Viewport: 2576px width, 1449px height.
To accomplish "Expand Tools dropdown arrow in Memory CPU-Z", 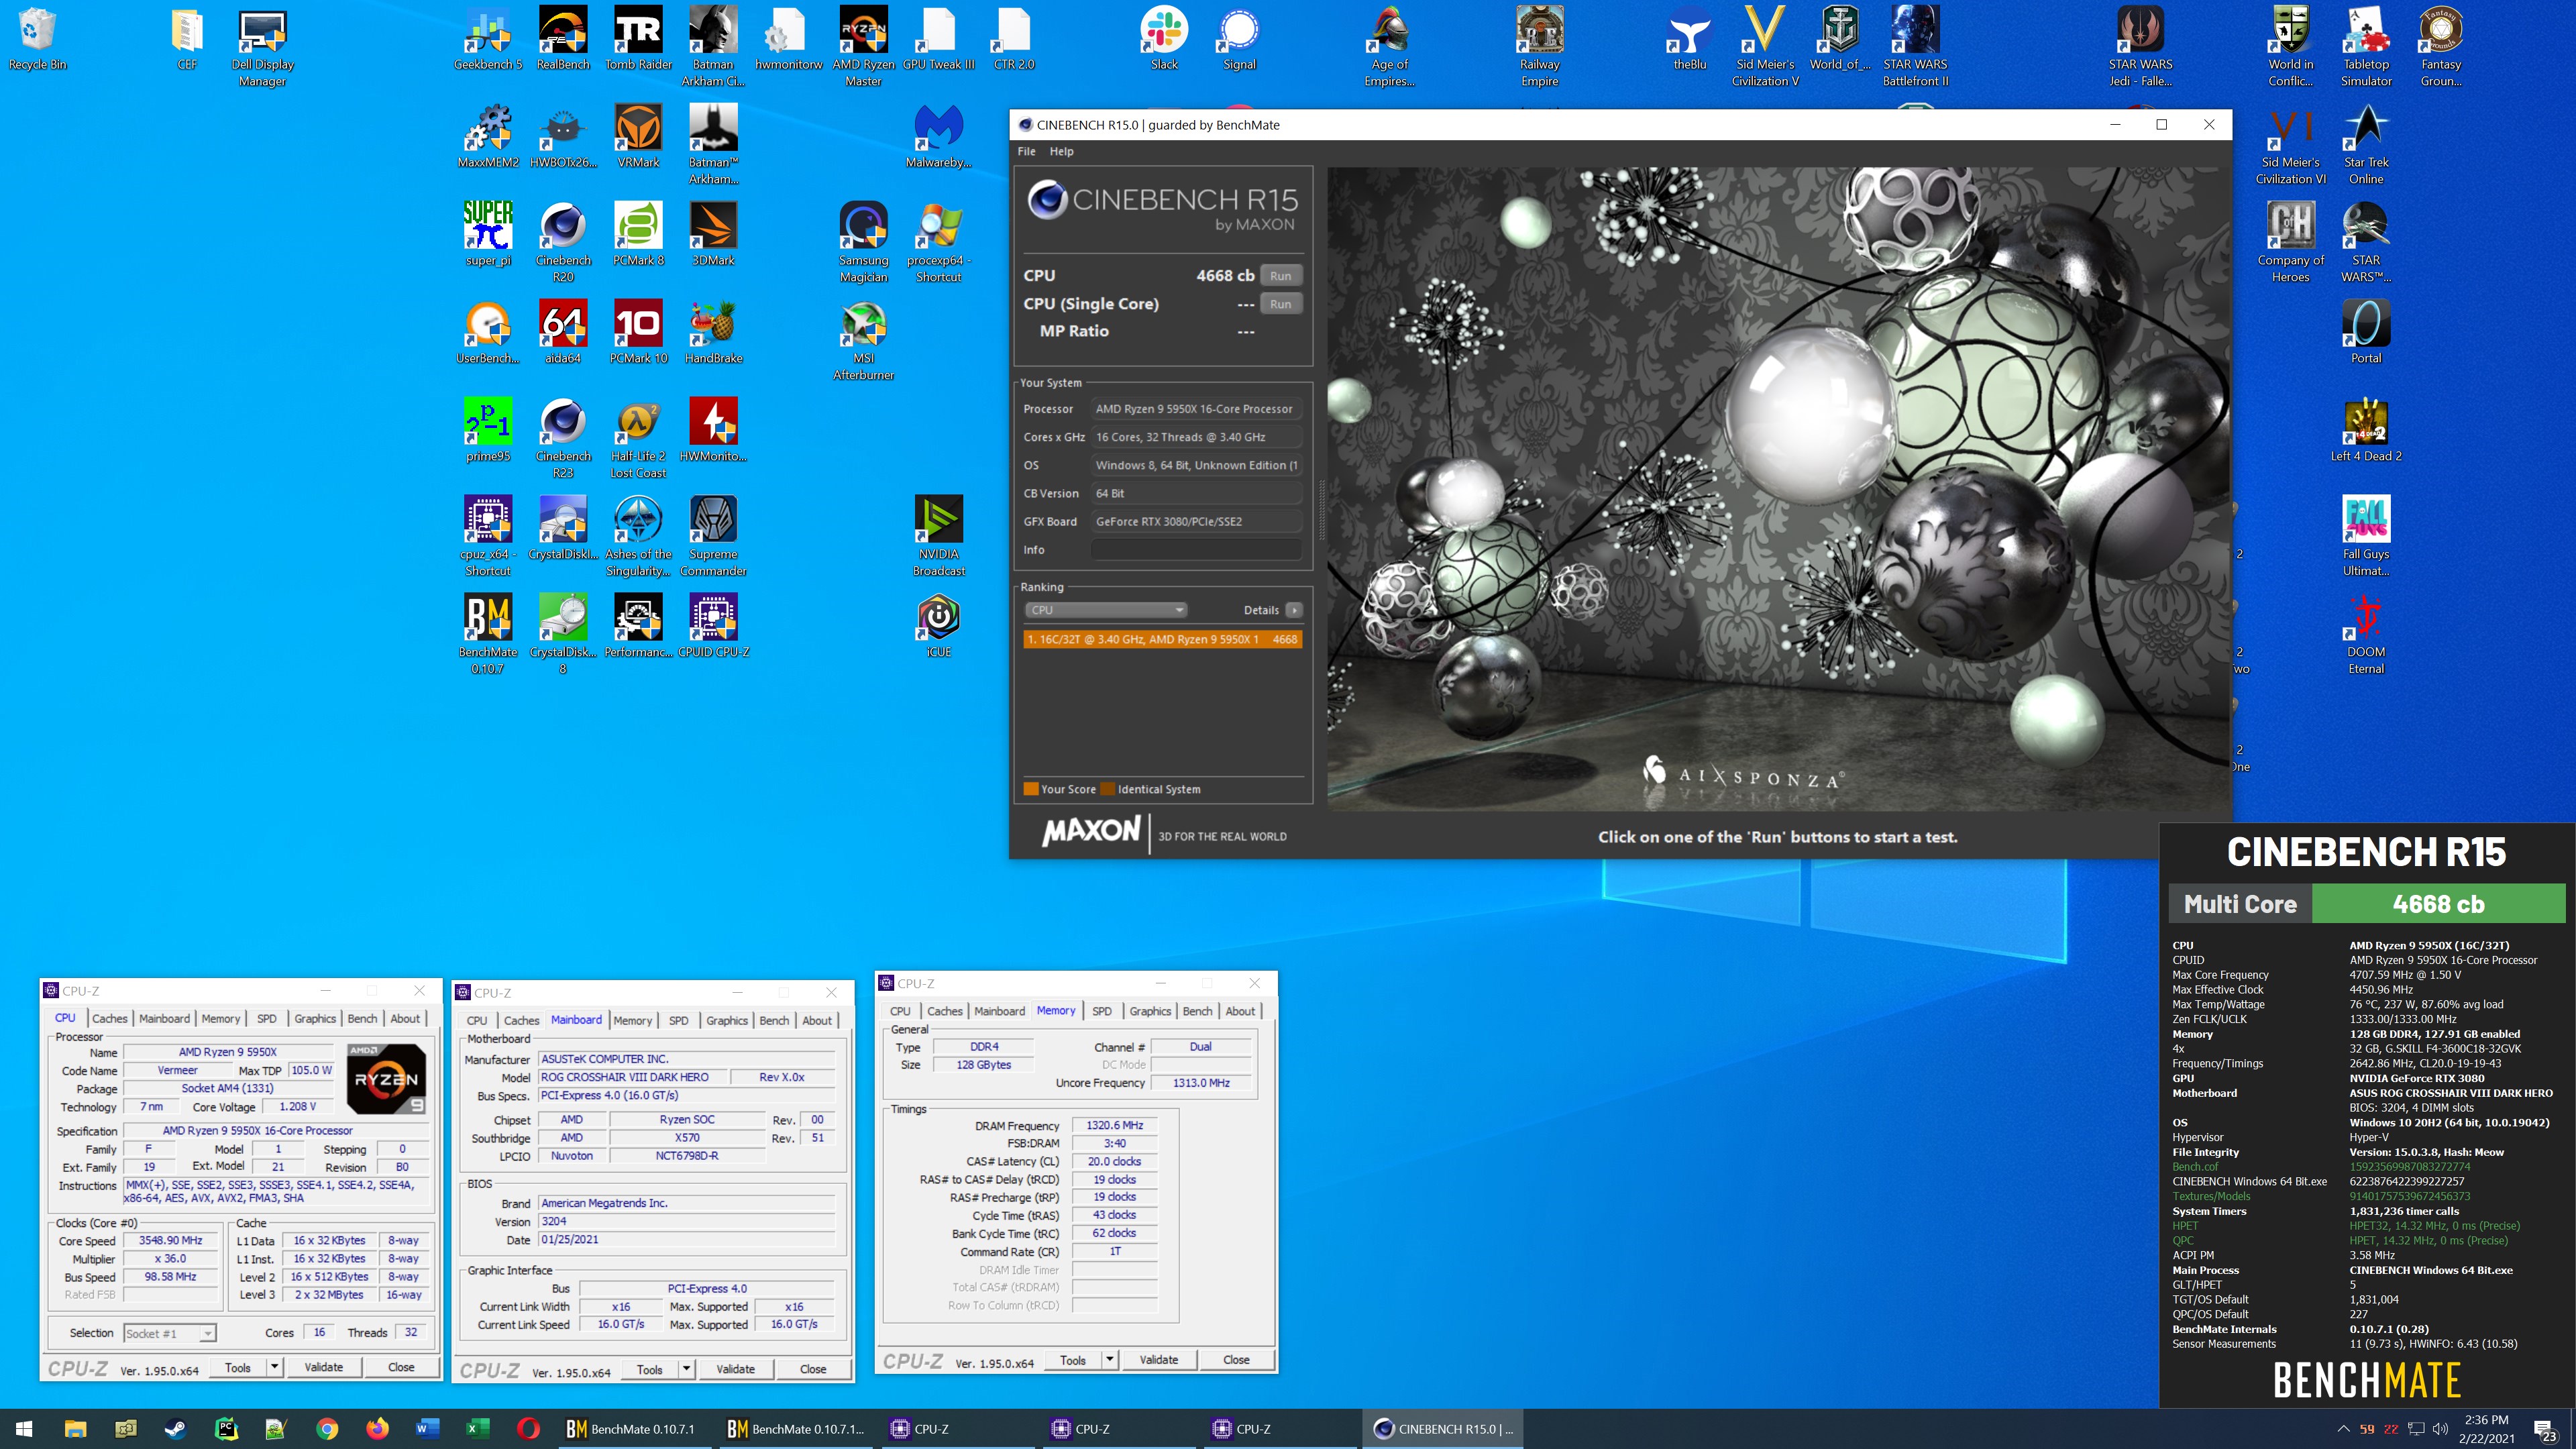I will click(x=1109, y=1360).
